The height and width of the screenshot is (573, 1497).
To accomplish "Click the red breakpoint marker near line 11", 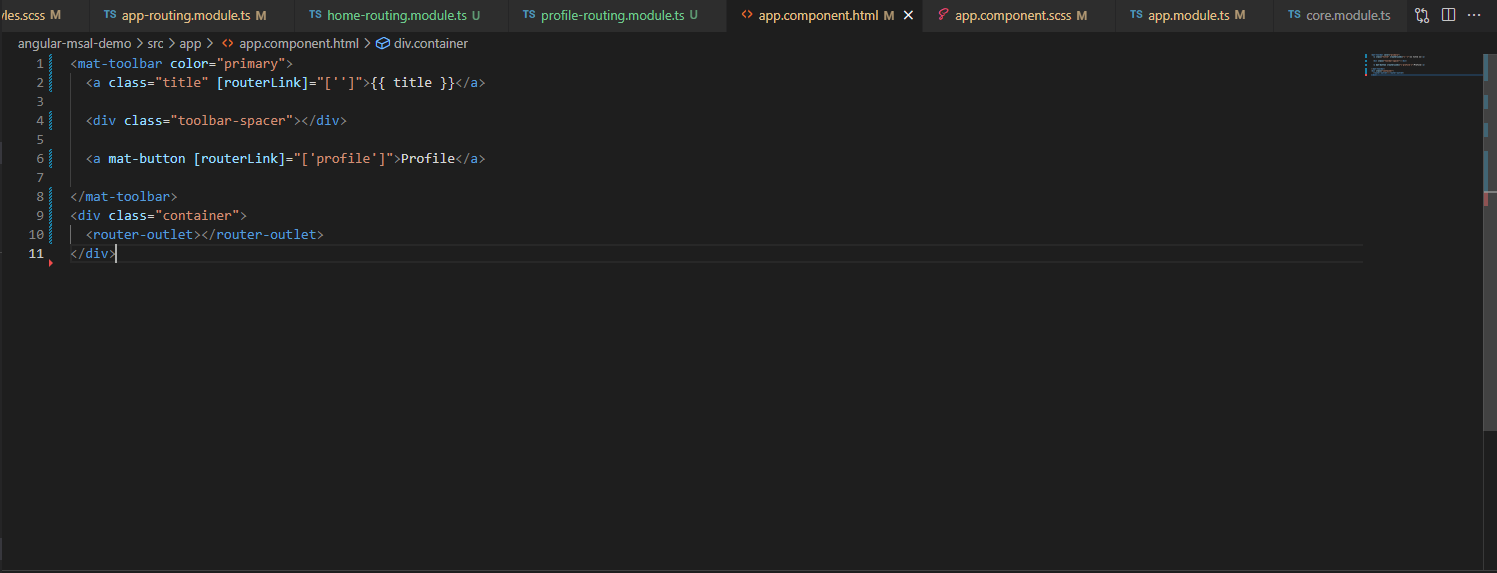I will tap(50, 263).
